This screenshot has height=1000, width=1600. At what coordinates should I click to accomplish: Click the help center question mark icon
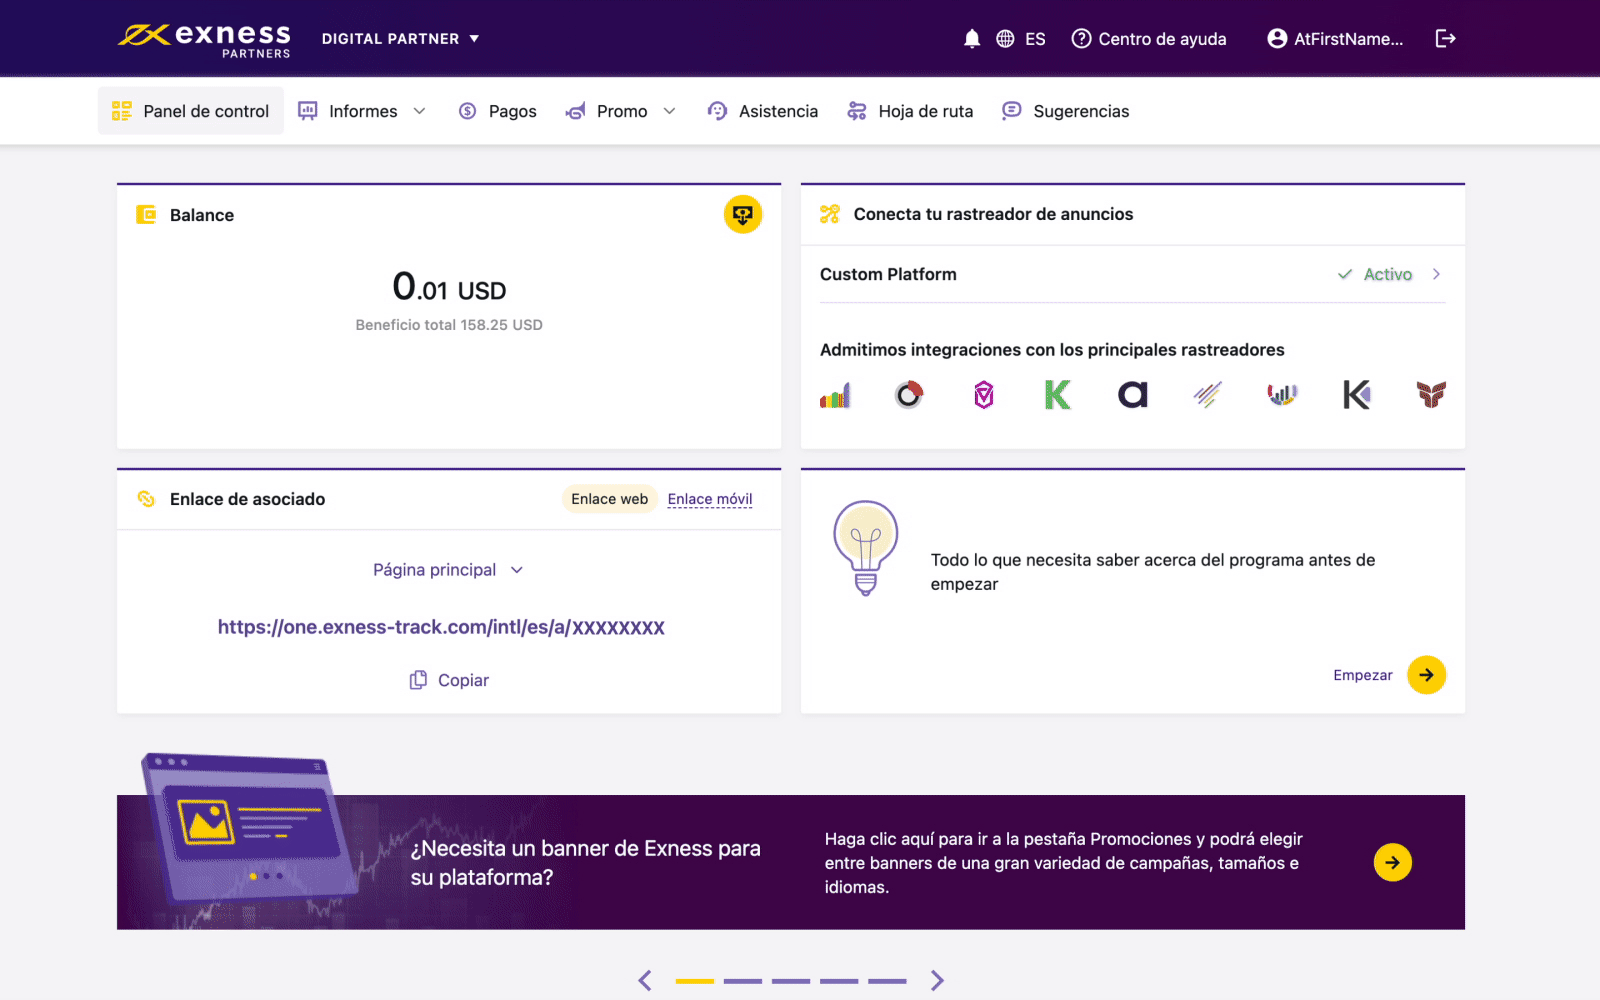(1081, 39)
